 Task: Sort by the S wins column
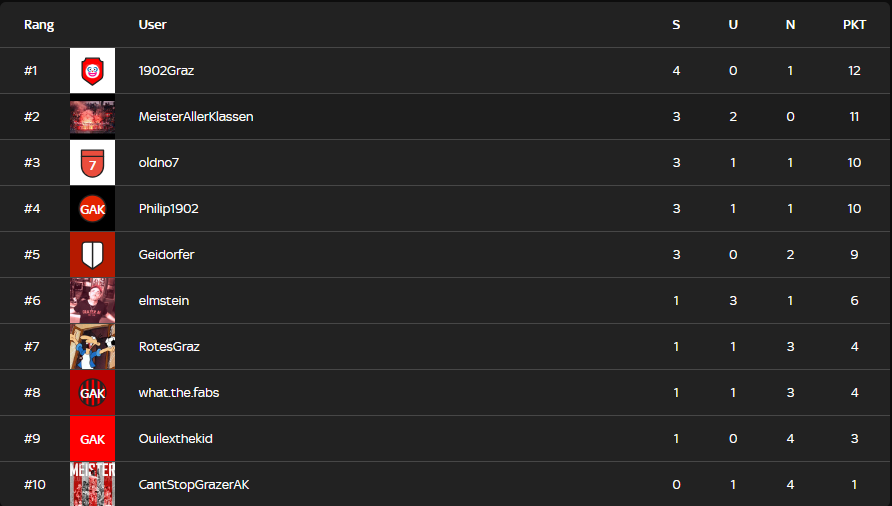coord(676,25)
